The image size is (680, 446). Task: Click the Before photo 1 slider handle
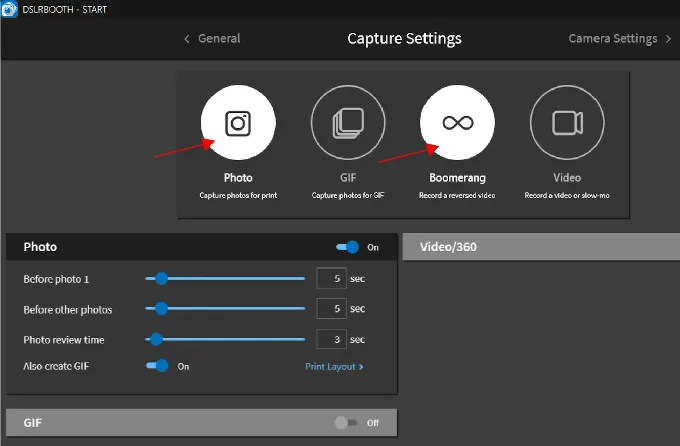point(161,279)
